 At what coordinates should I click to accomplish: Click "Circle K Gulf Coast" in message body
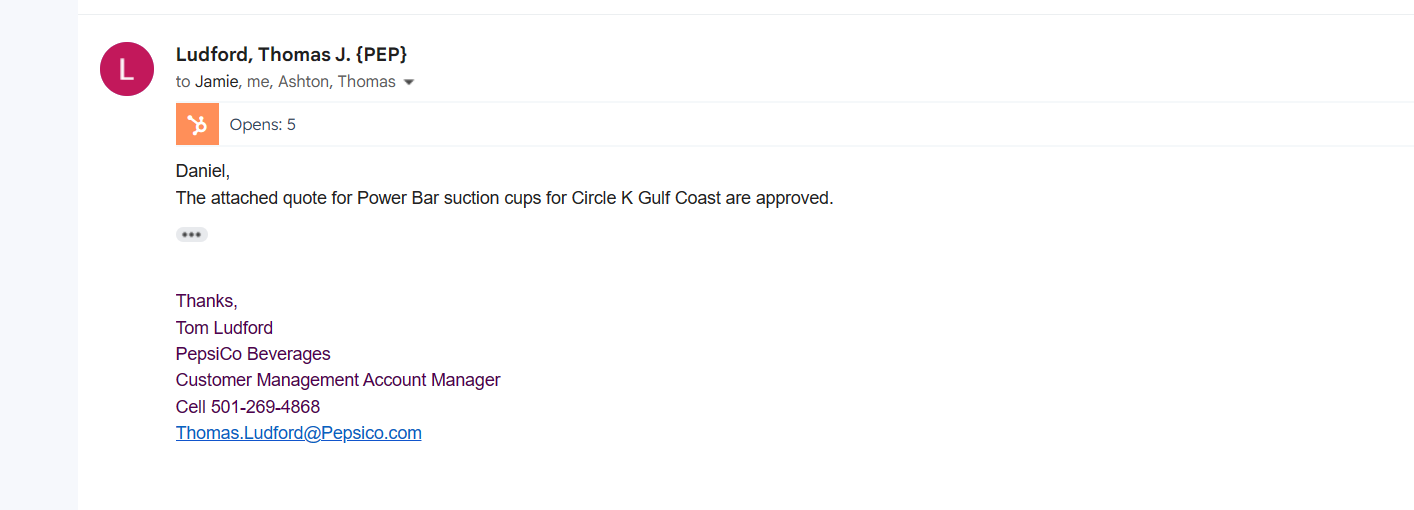click(x=646, y=198)
